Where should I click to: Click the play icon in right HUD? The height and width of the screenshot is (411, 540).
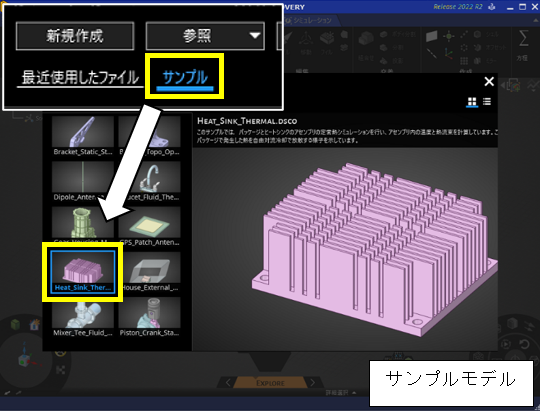[506, 344]
